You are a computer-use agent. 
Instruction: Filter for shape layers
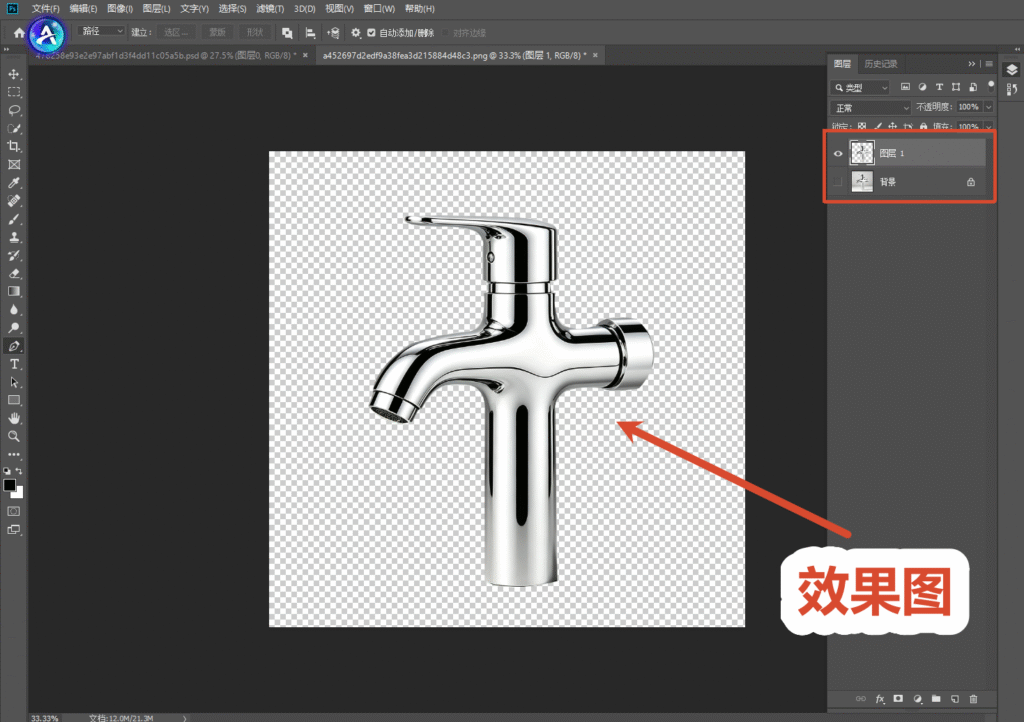point(956,87)
